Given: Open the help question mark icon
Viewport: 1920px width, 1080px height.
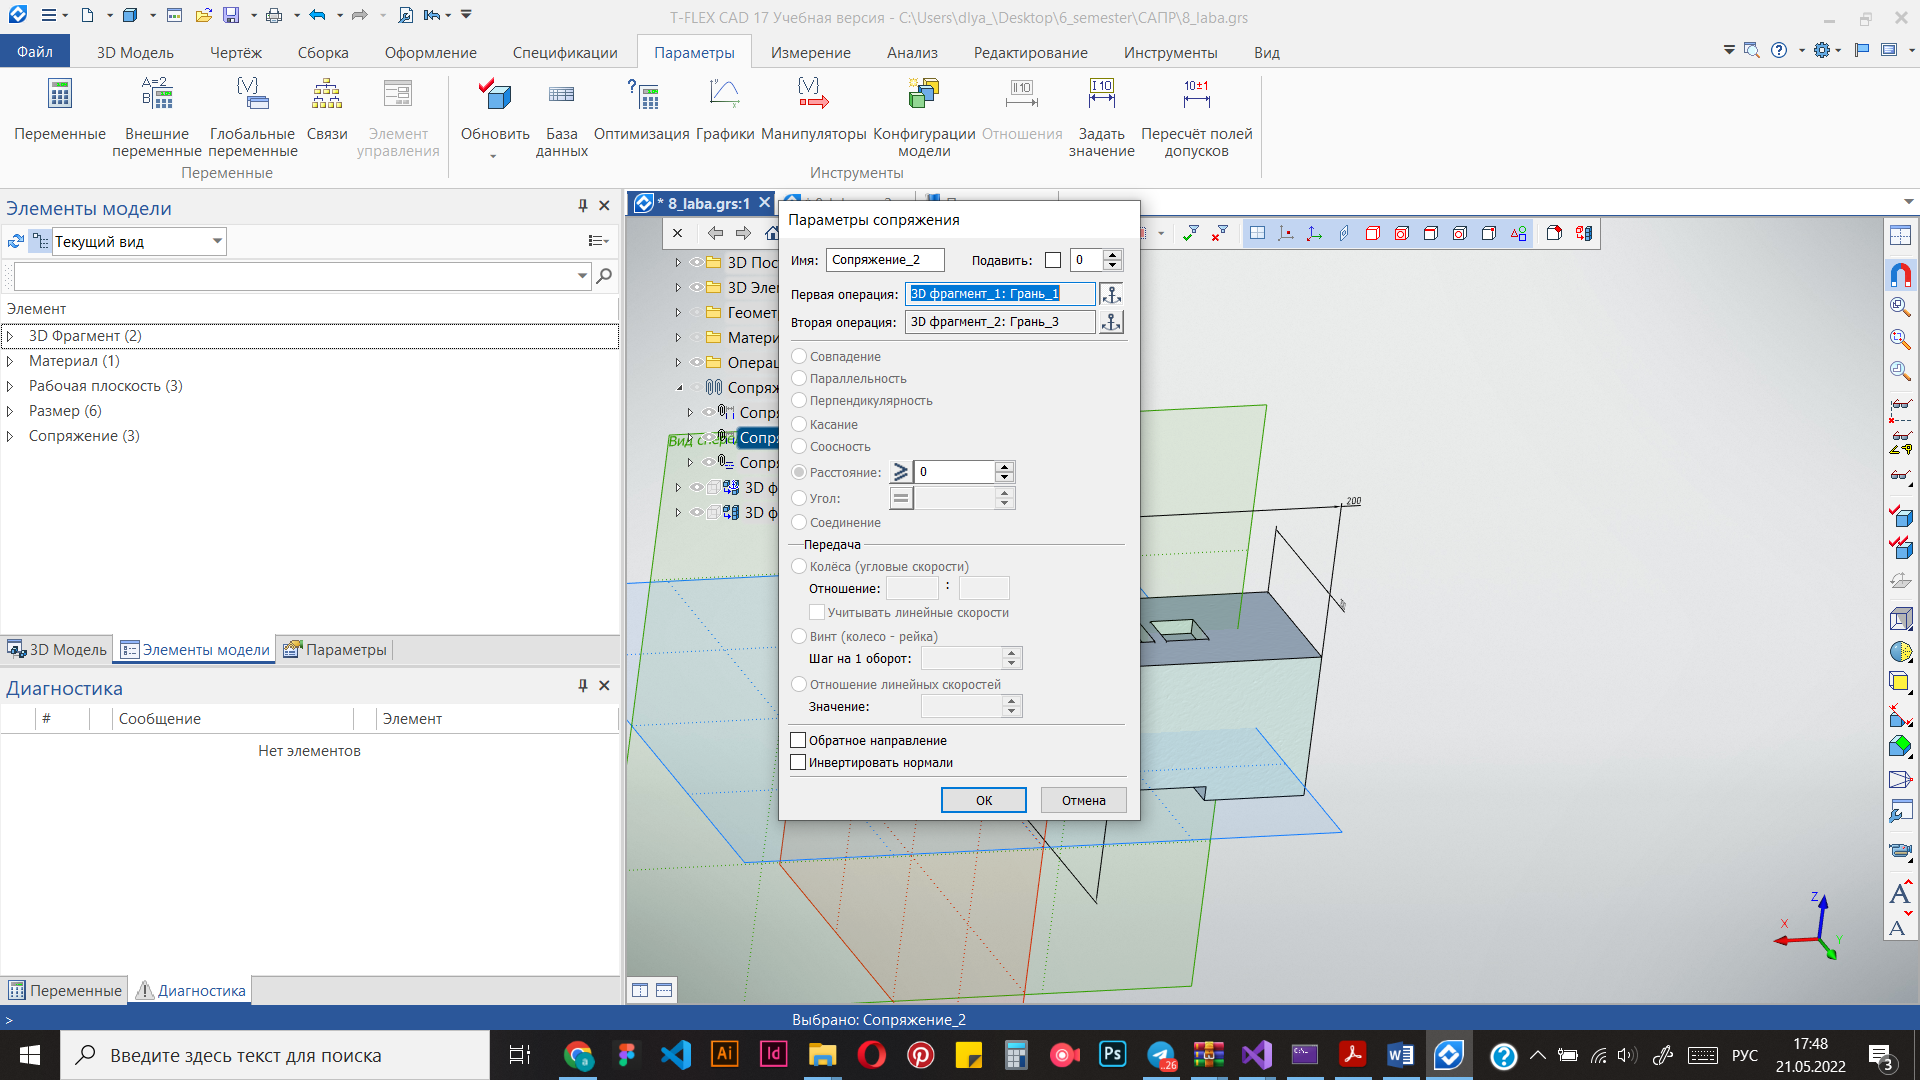Looking at the screenshot, I should tap(1778, 50).
